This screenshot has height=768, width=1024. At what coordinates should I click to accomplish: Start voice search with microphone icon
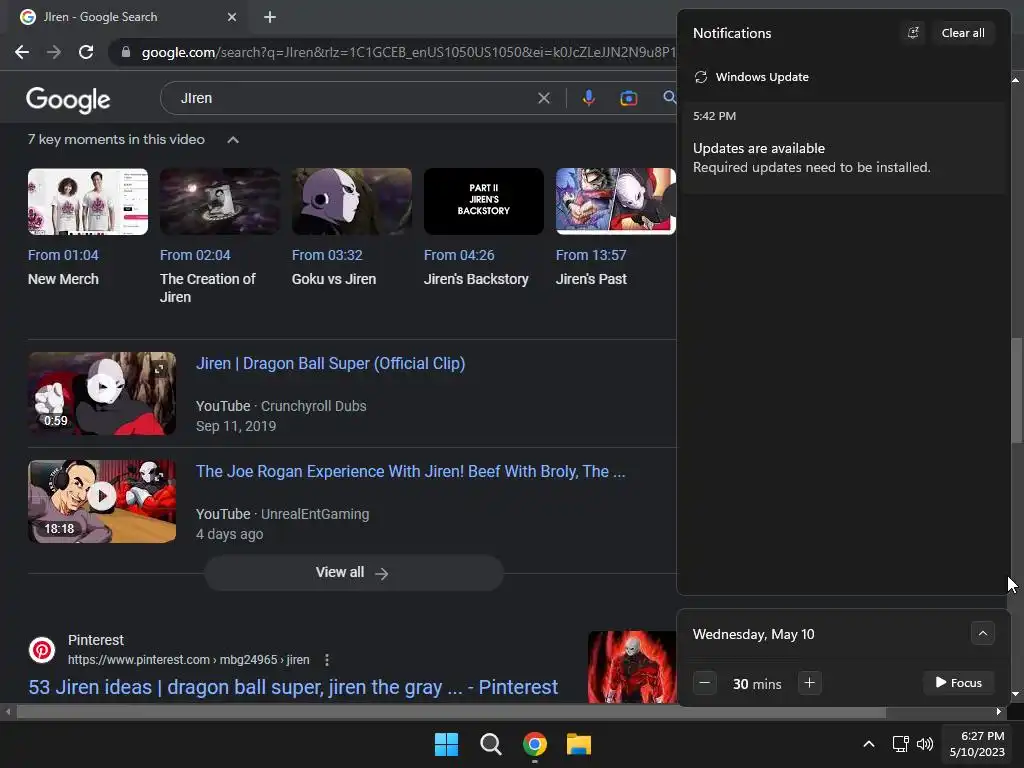(x=588, y=98)
